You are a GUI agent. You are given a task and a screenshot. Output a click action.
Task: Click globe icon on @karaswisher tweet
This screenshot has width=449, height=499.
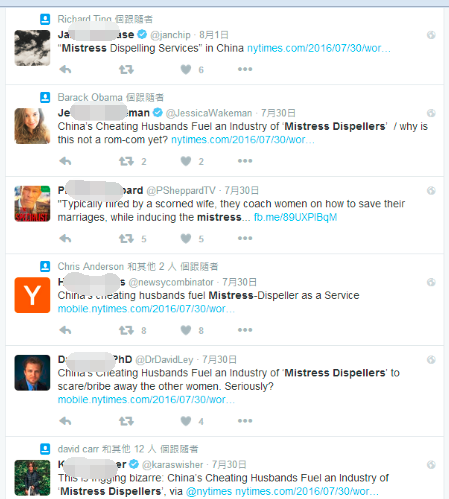[431, 465]
